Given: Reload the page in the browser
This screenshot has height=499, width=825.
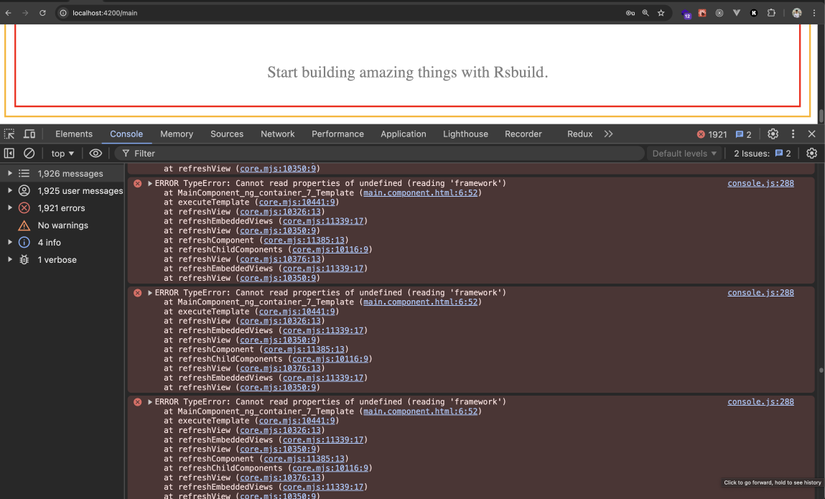Looking at the screenshot, I should pyautogui.click(x=43, y=13).
